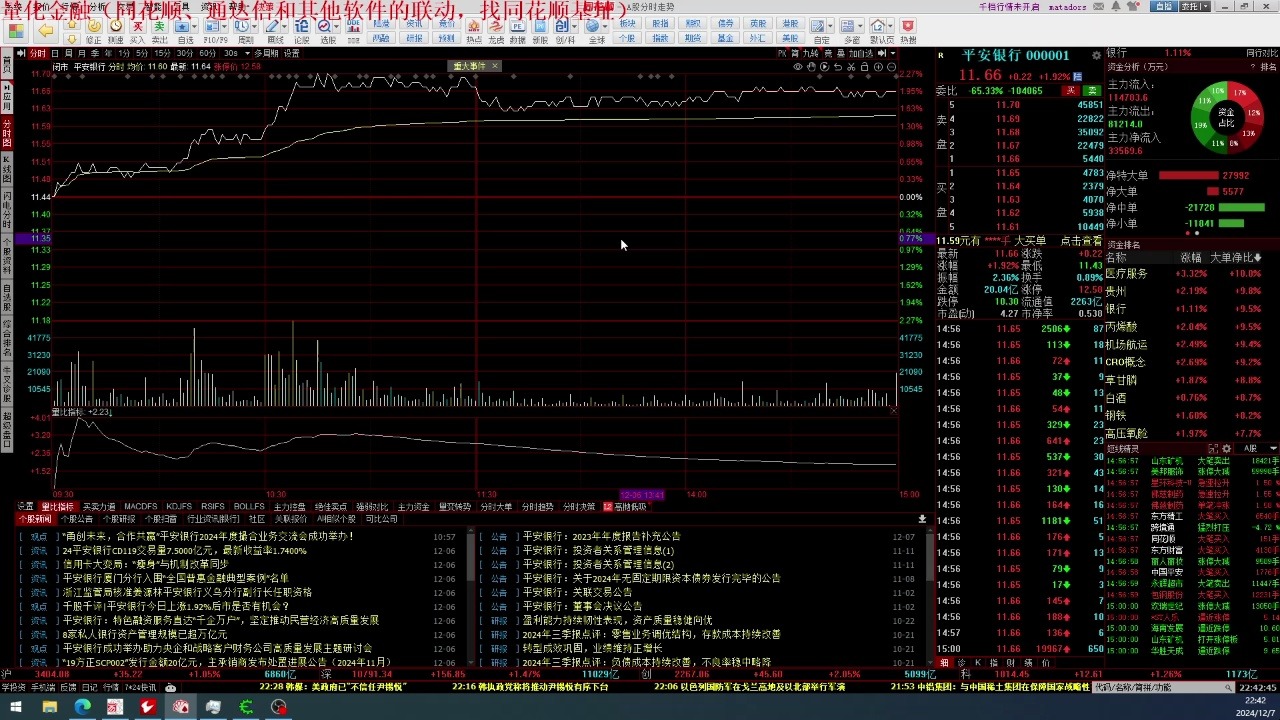The width and height of the screenshot is (1280, 720).
Task: Open the 个股研报 research tab
Action: [118, 519]
